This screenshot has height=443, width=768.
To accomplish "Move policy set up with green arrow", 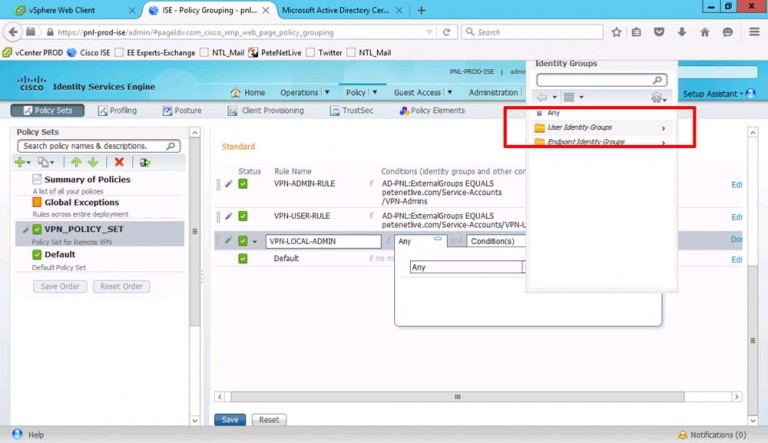I will point(76,162).
